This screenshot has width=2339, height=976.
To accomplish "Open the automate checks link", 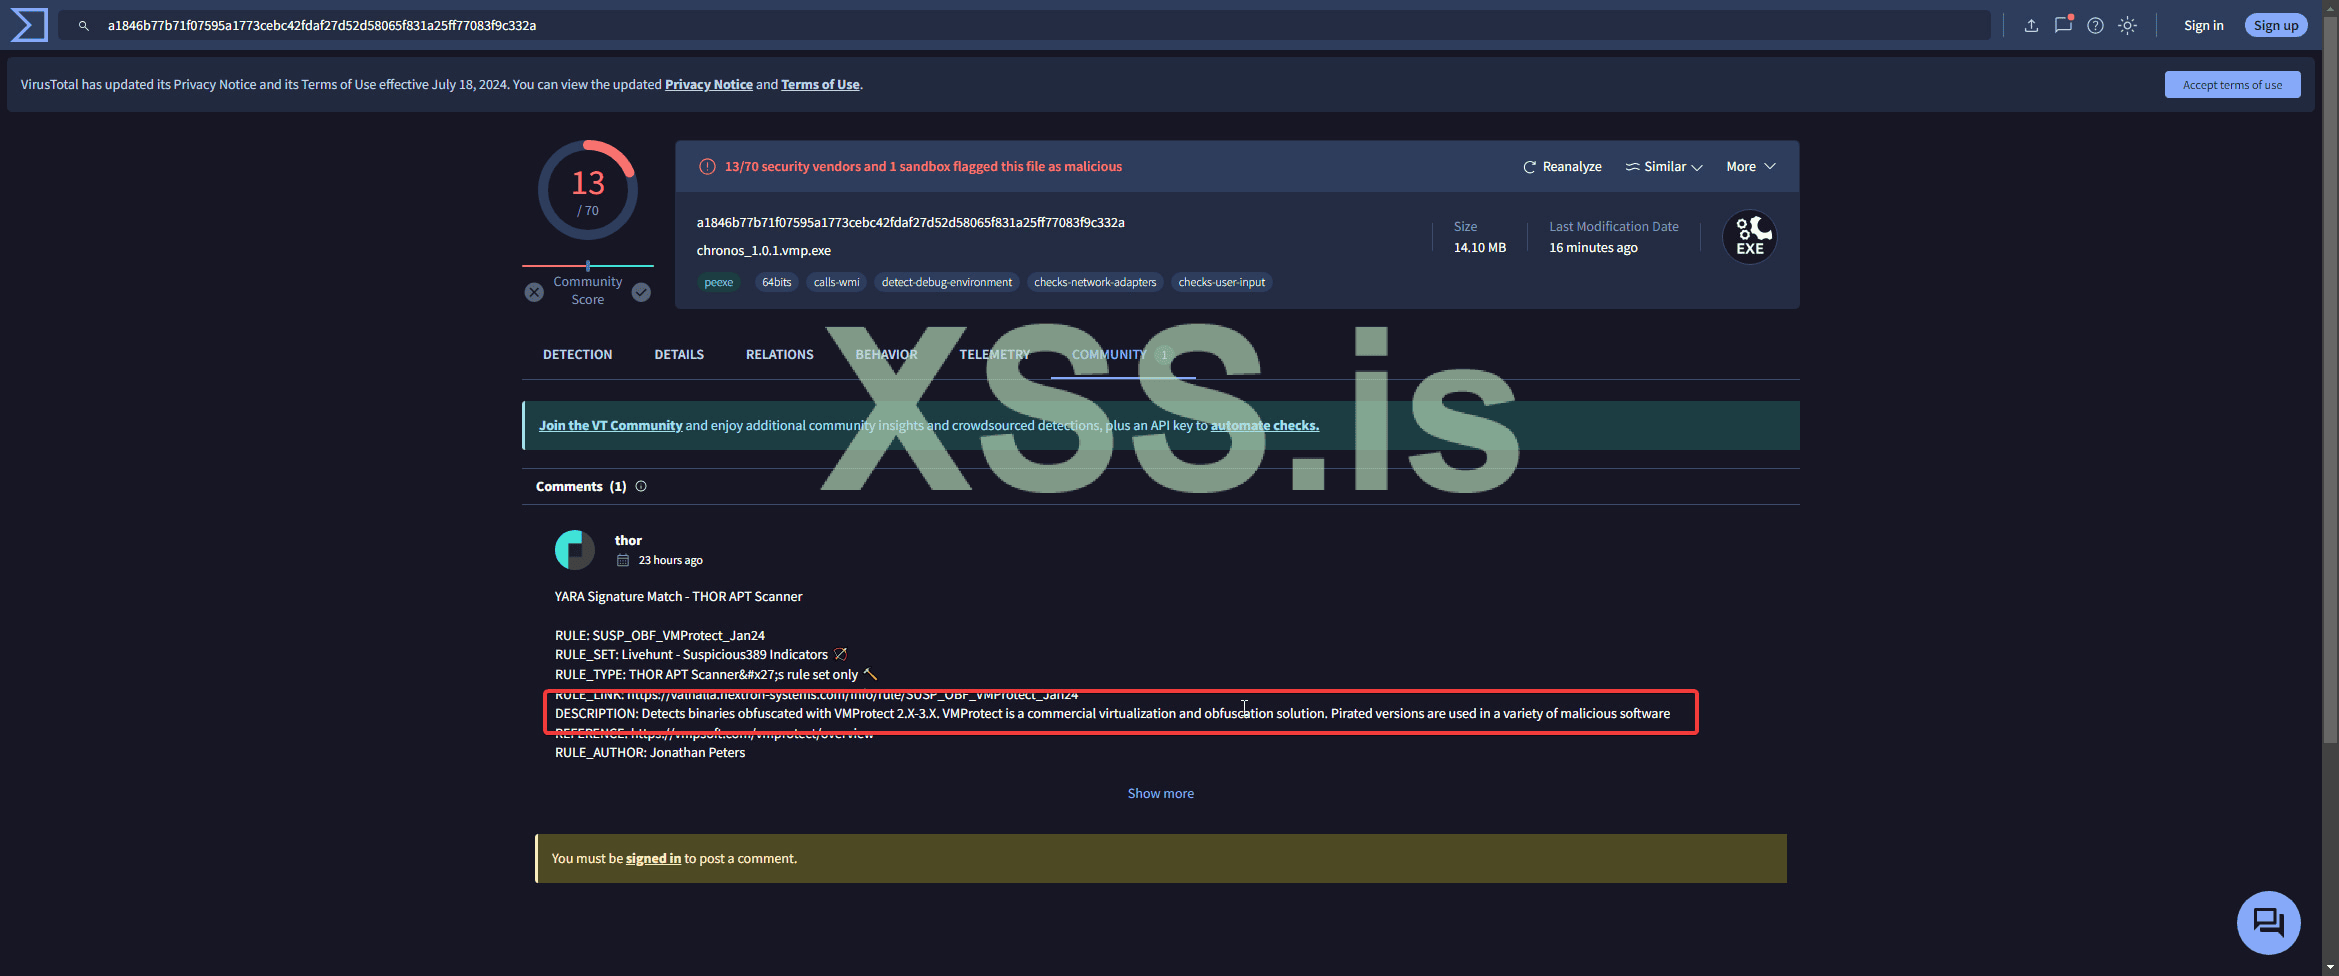I will (x=1264, y=426).
